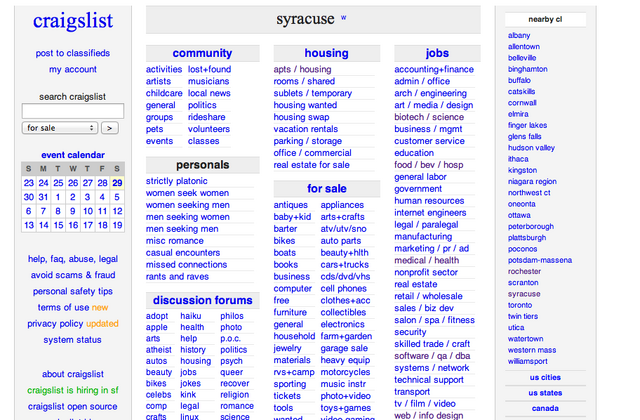Open personal safety tips link
Viewport: 640px width, 420px height.
point(73,291)
